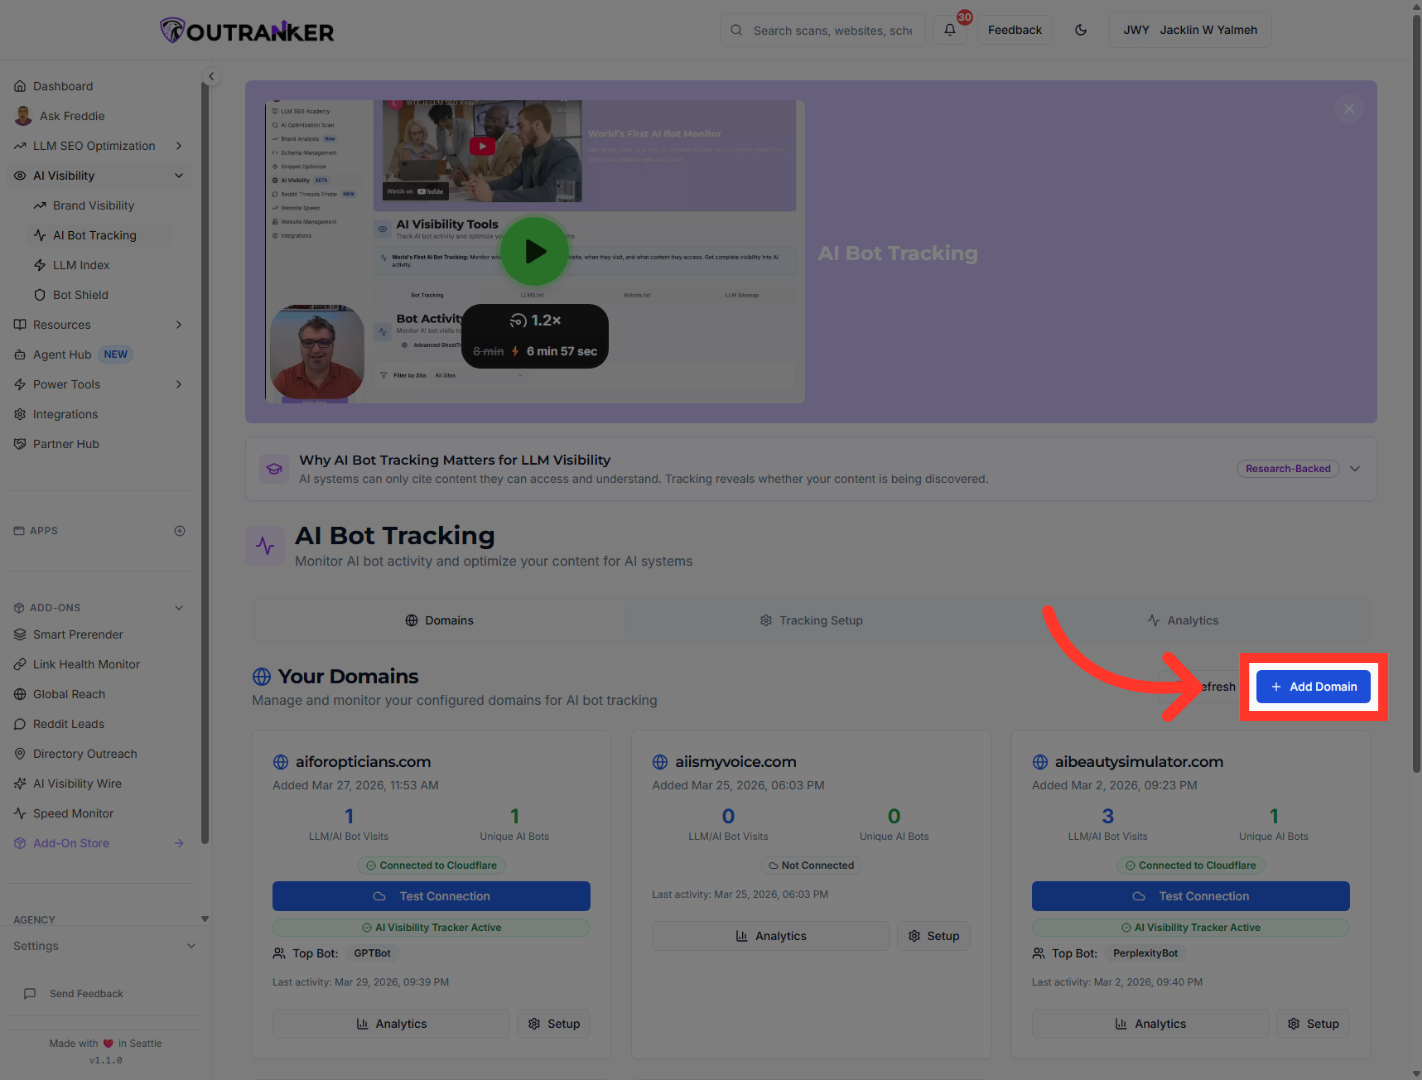Open the Reddit Leads add-on
The image size is (1422, 1080).
68,723
